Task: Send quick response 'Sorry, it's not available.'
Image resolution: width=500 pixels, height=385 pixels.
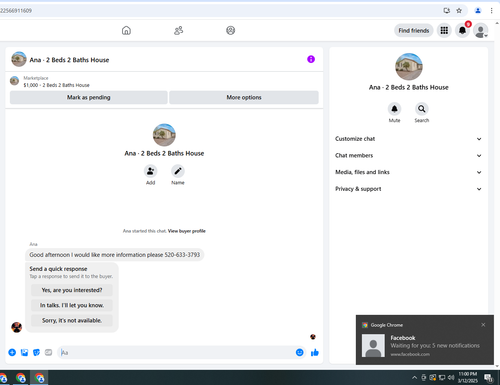Action: [x=72, y=320]
